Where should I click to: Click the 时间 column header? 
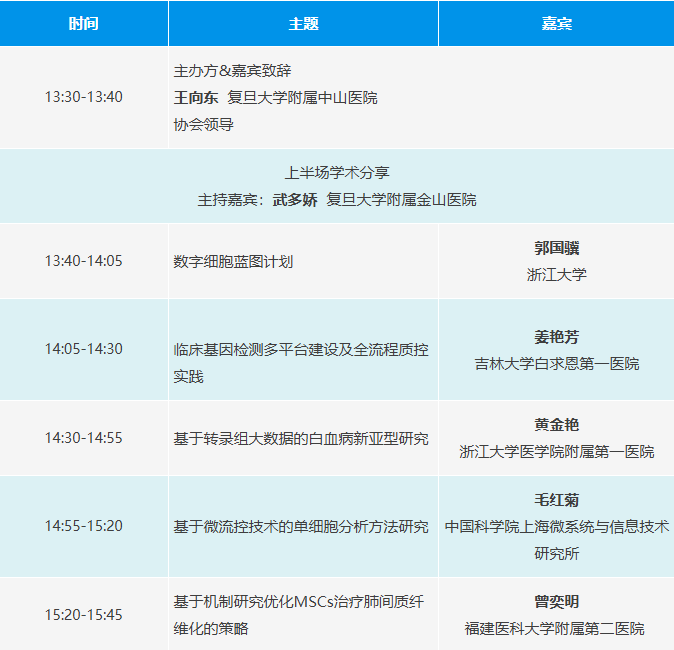click(84, 24)
